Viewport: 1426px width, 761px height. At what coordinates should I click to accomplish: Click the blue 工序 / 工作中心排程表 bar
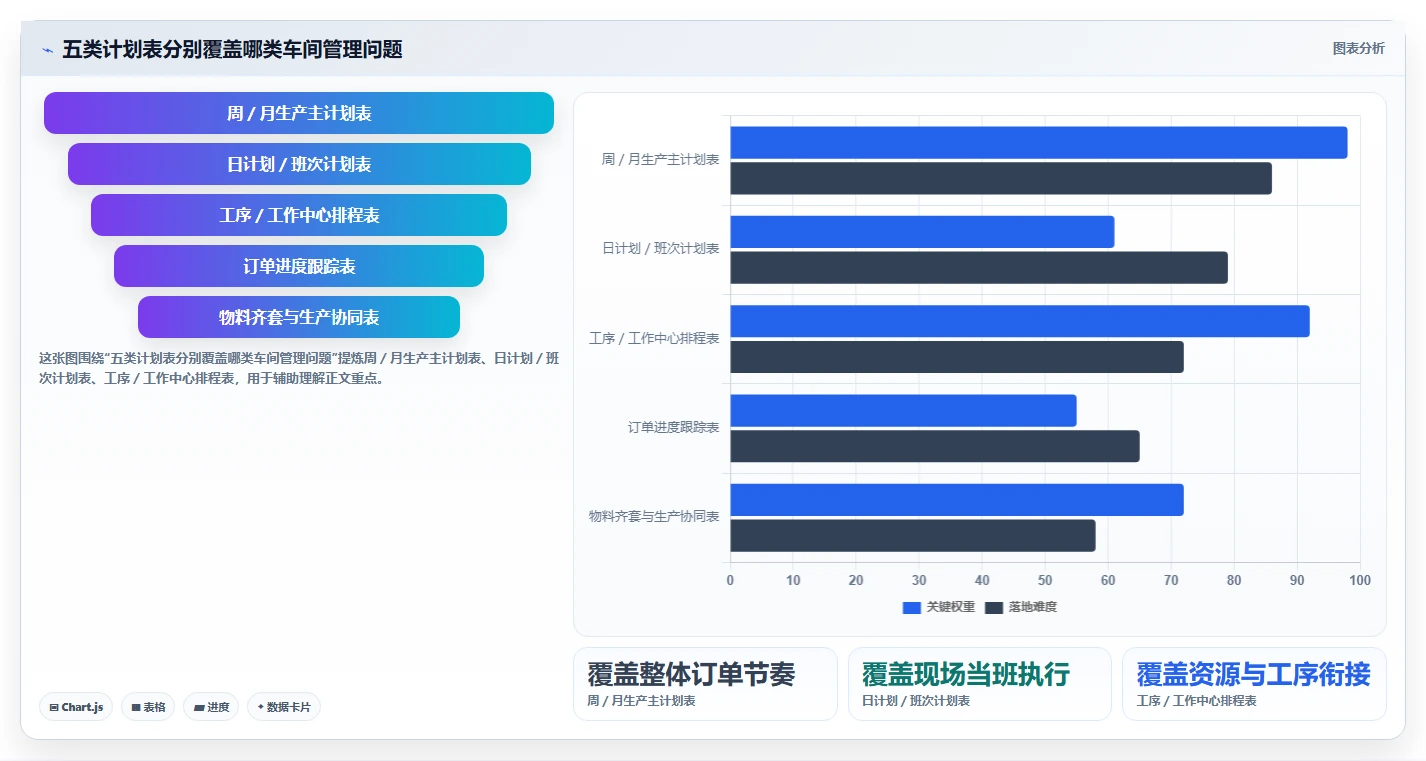[1020, 321]
